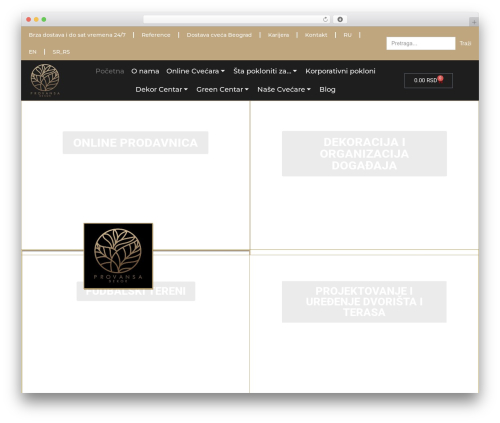
Task: Open the Kontakt link
Action: 316,35
